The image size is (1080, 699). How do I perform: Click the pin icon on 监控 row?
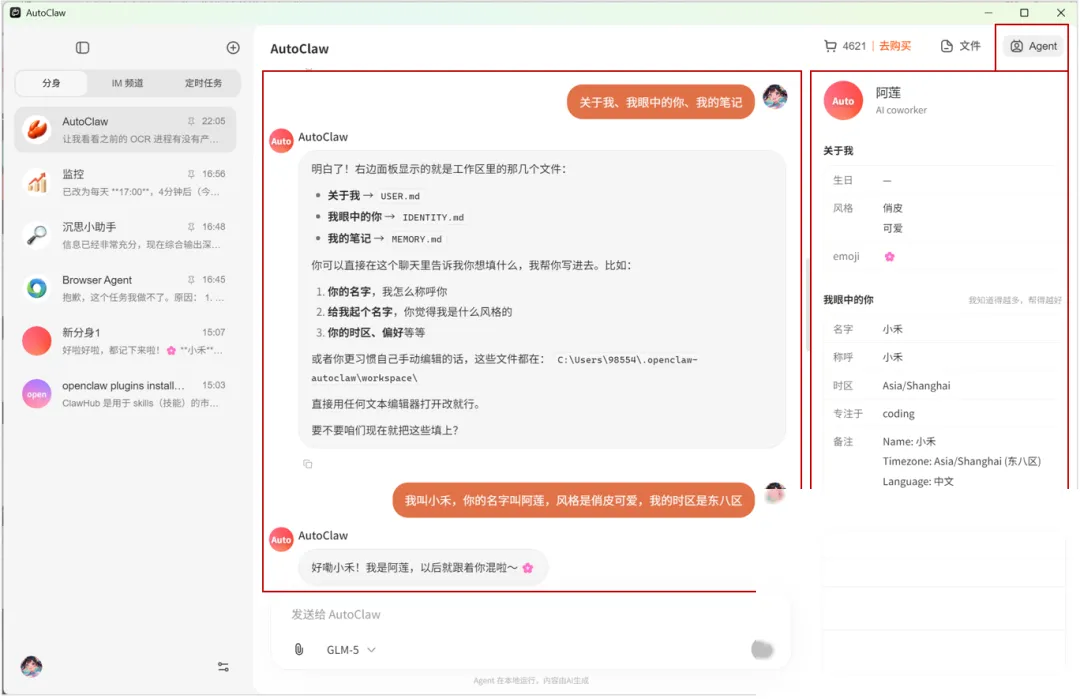(191, 174)
